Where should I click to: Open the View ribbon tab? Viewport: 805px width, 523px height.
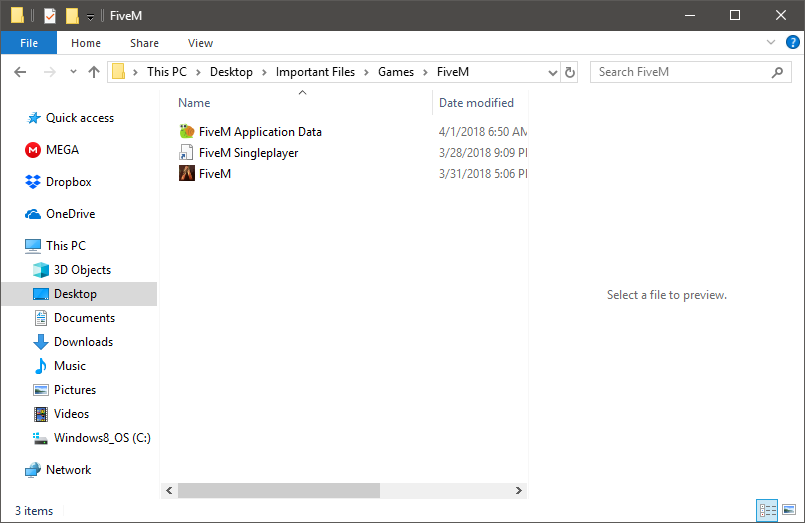click(200, 43)
